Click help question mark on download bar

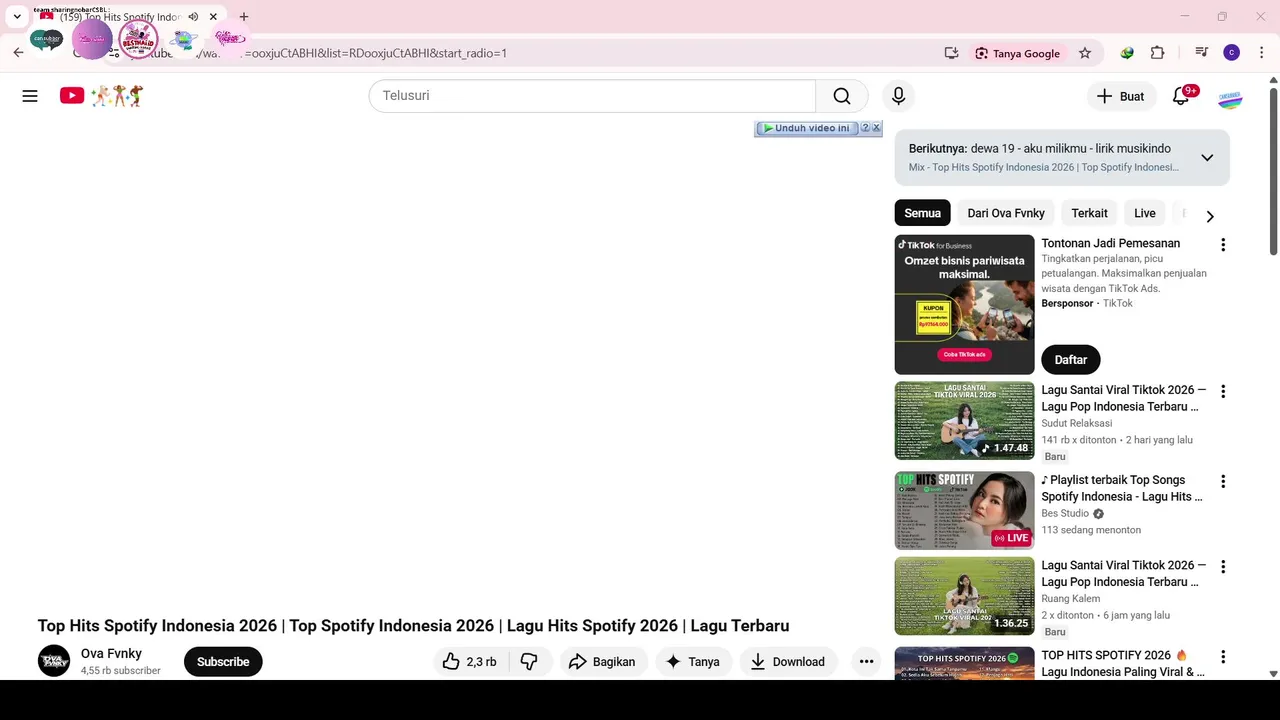tap(865, 128)
